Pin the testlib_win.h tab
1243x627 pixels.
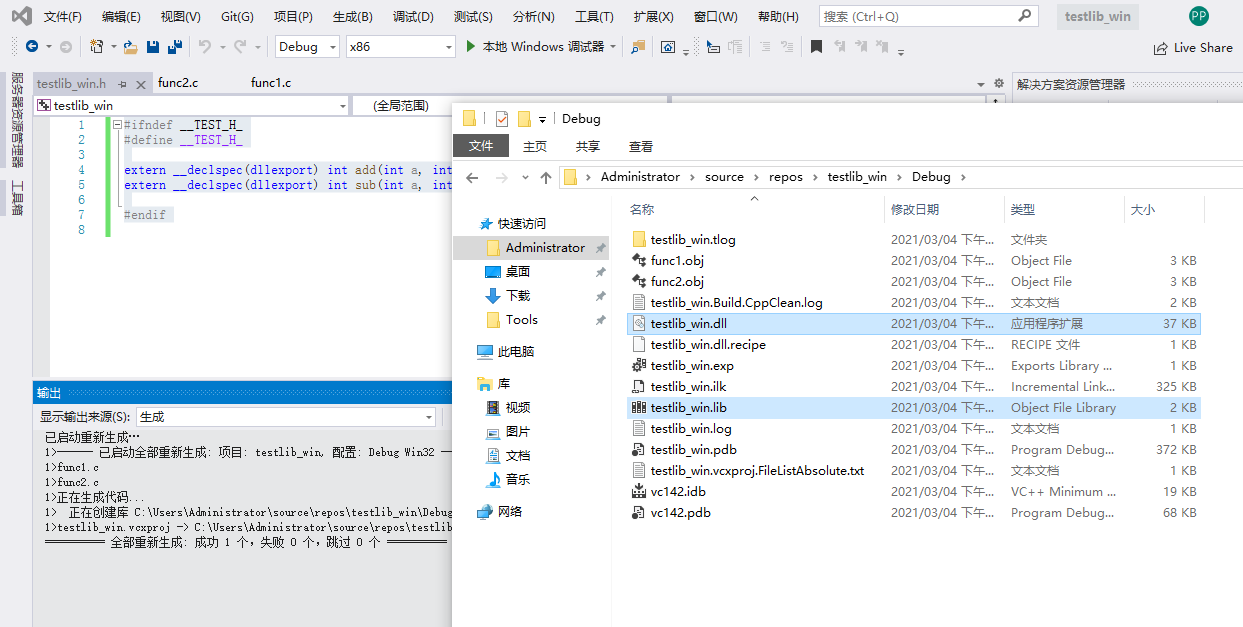(122, 84)
